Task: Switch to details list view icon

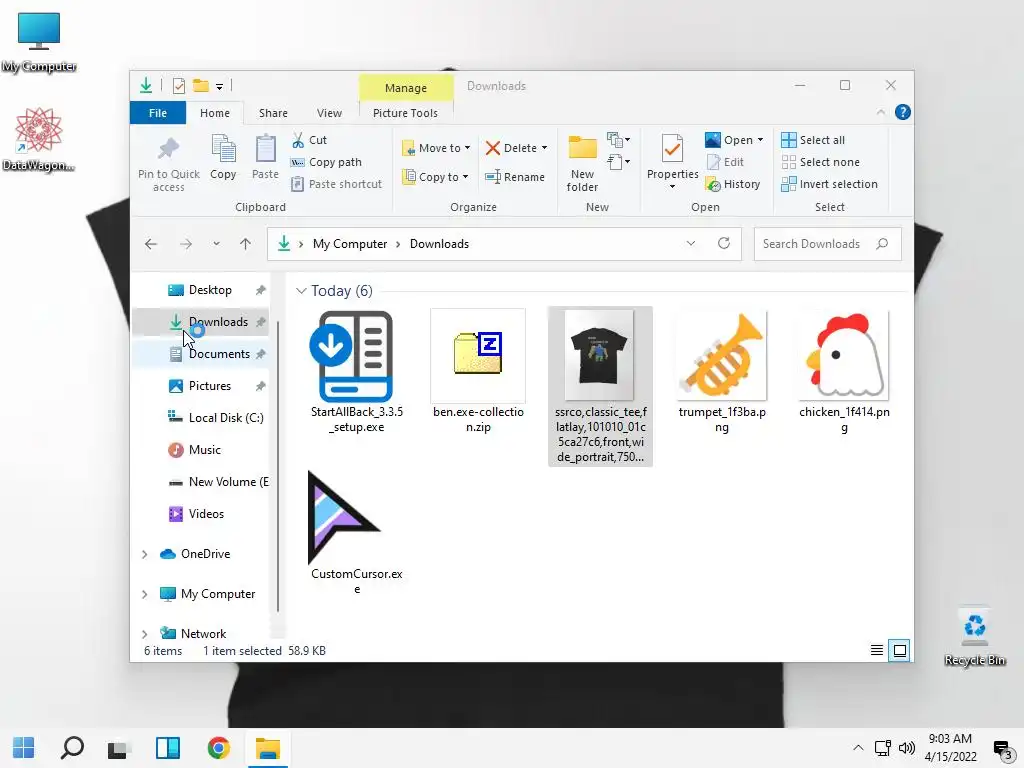Action: (x=876, y=650)
